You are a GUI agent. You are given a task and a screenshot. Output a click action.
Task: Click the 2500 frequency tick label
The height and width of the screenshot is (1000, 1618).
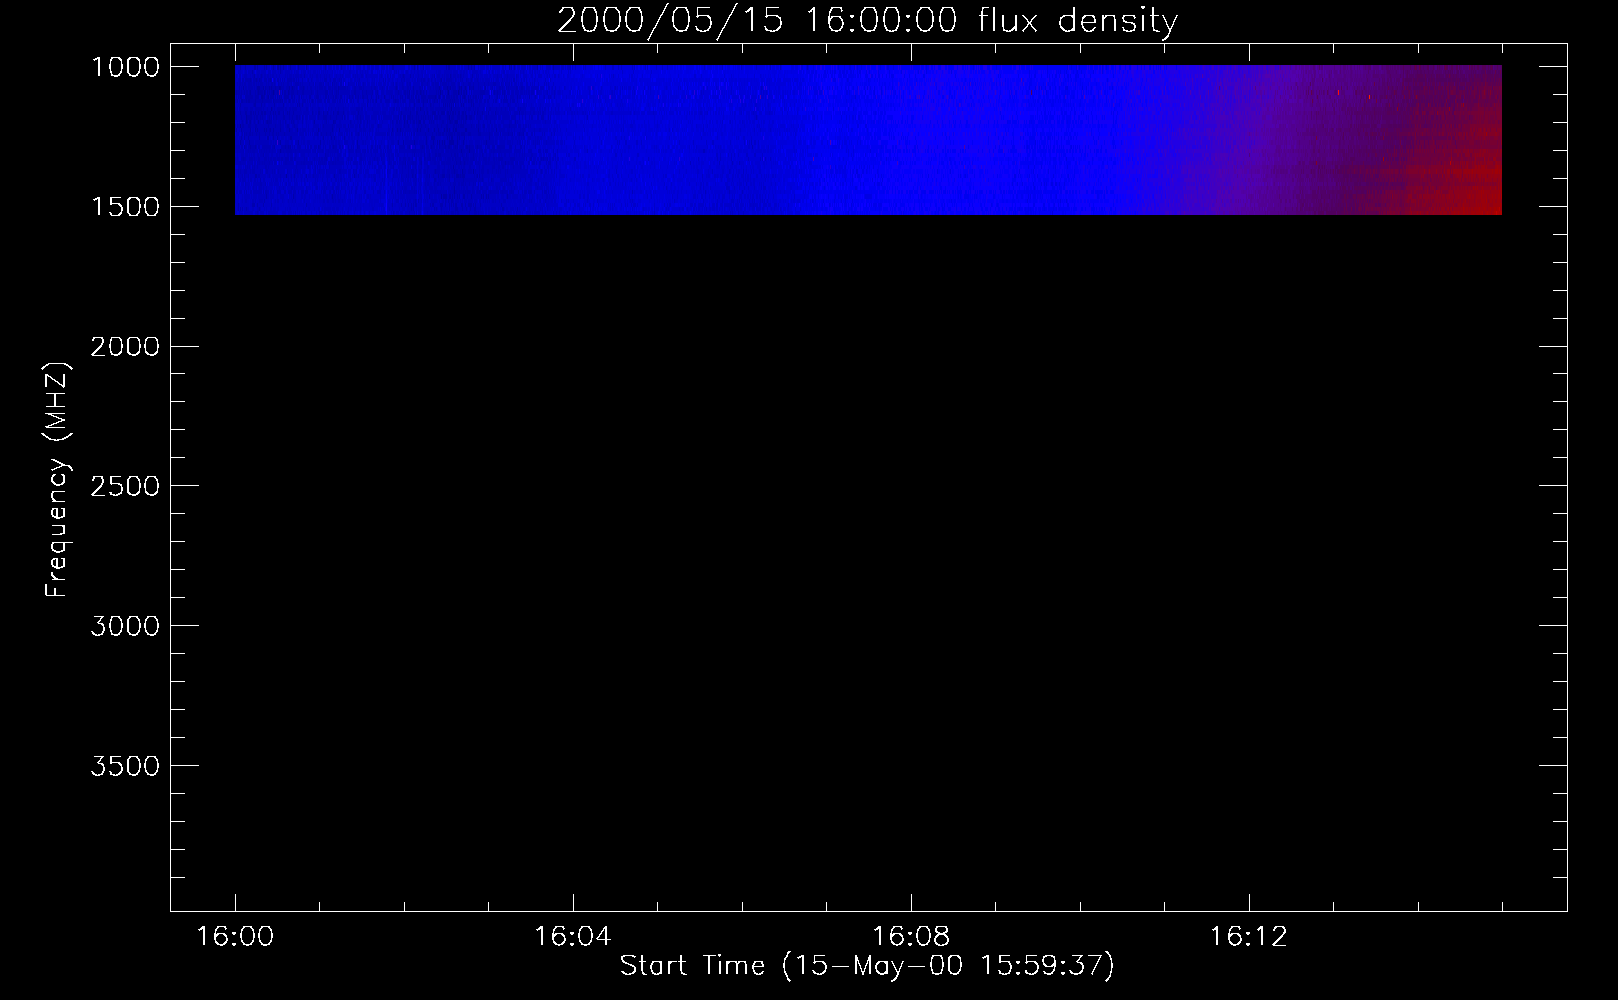pyautogui.click(x=125, y=486)
